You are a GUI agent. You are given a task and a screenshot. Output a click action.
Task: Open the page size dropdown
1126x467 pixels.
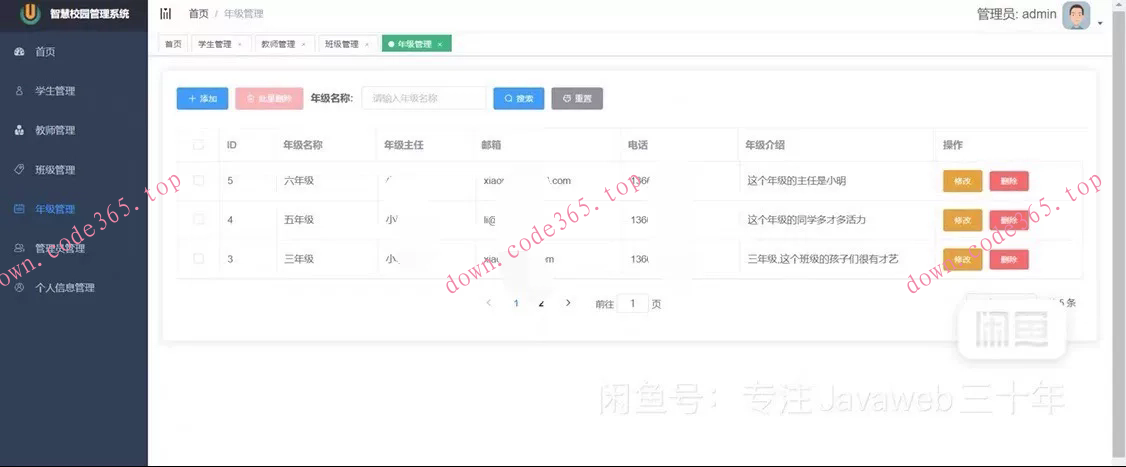click(x=1001, y=303)
